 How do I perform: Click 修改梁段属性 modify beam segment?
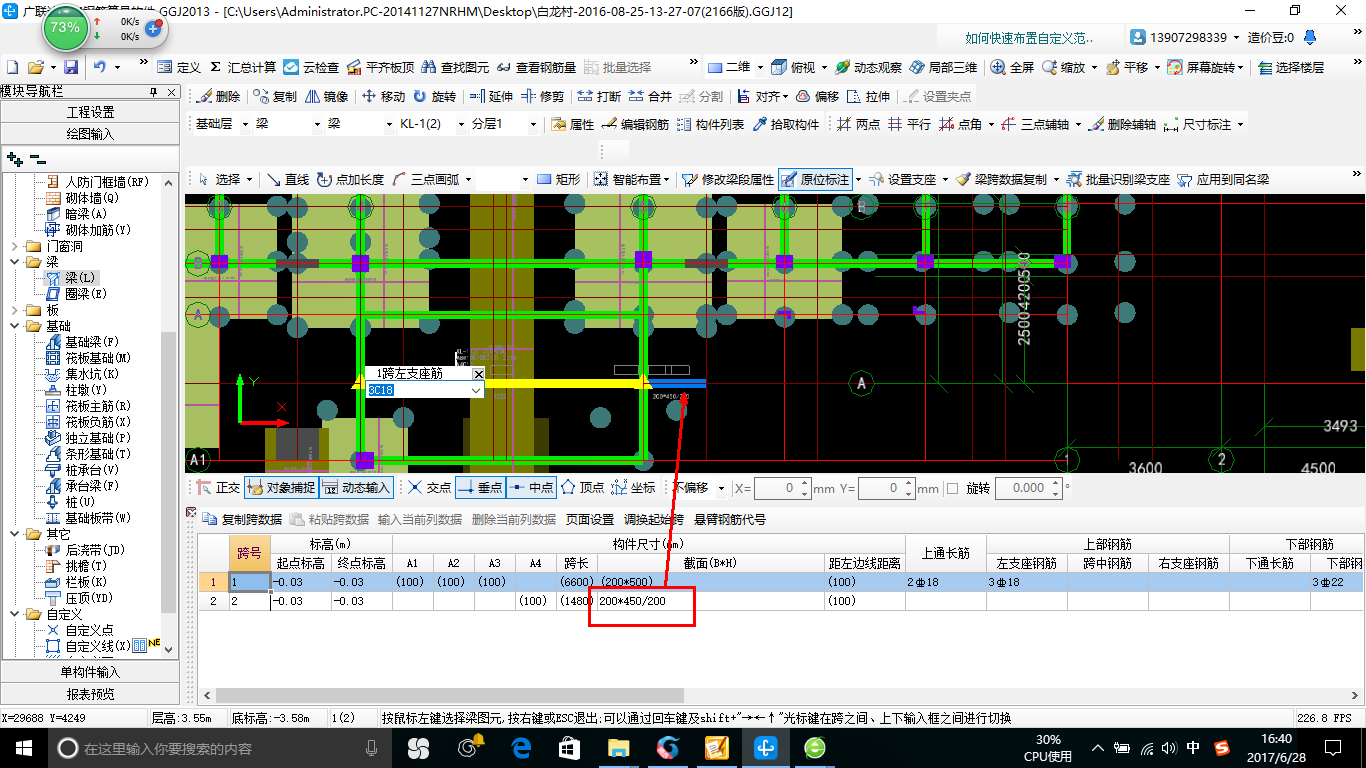point(728,180)
